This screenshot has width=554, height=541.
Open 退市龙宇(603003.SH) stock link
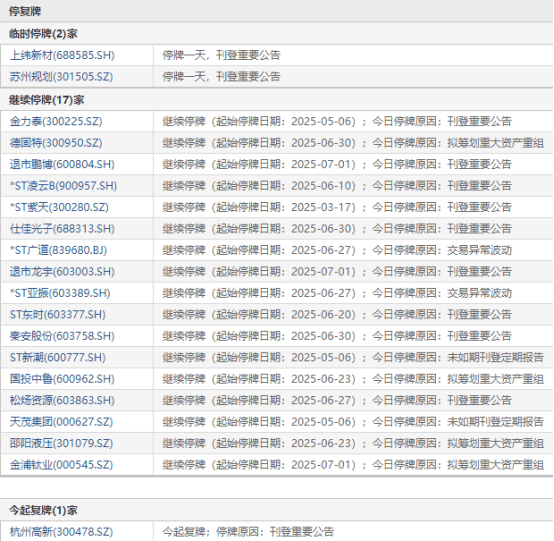coord(62,272)
